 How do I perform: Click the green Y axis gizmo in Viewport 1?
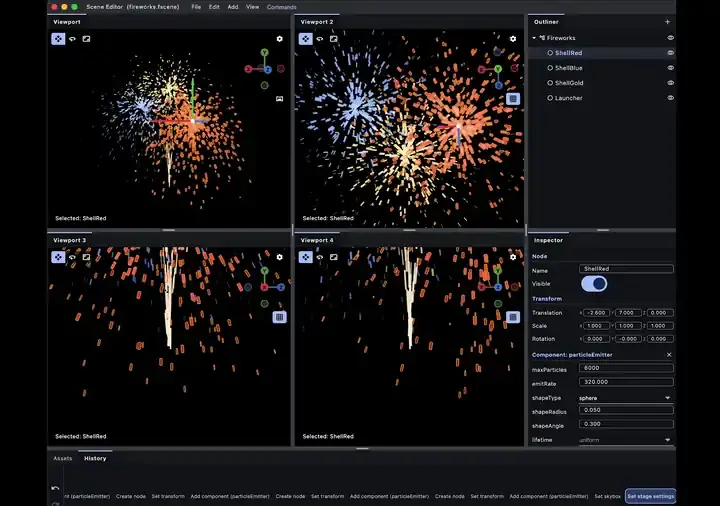point(264,52)
